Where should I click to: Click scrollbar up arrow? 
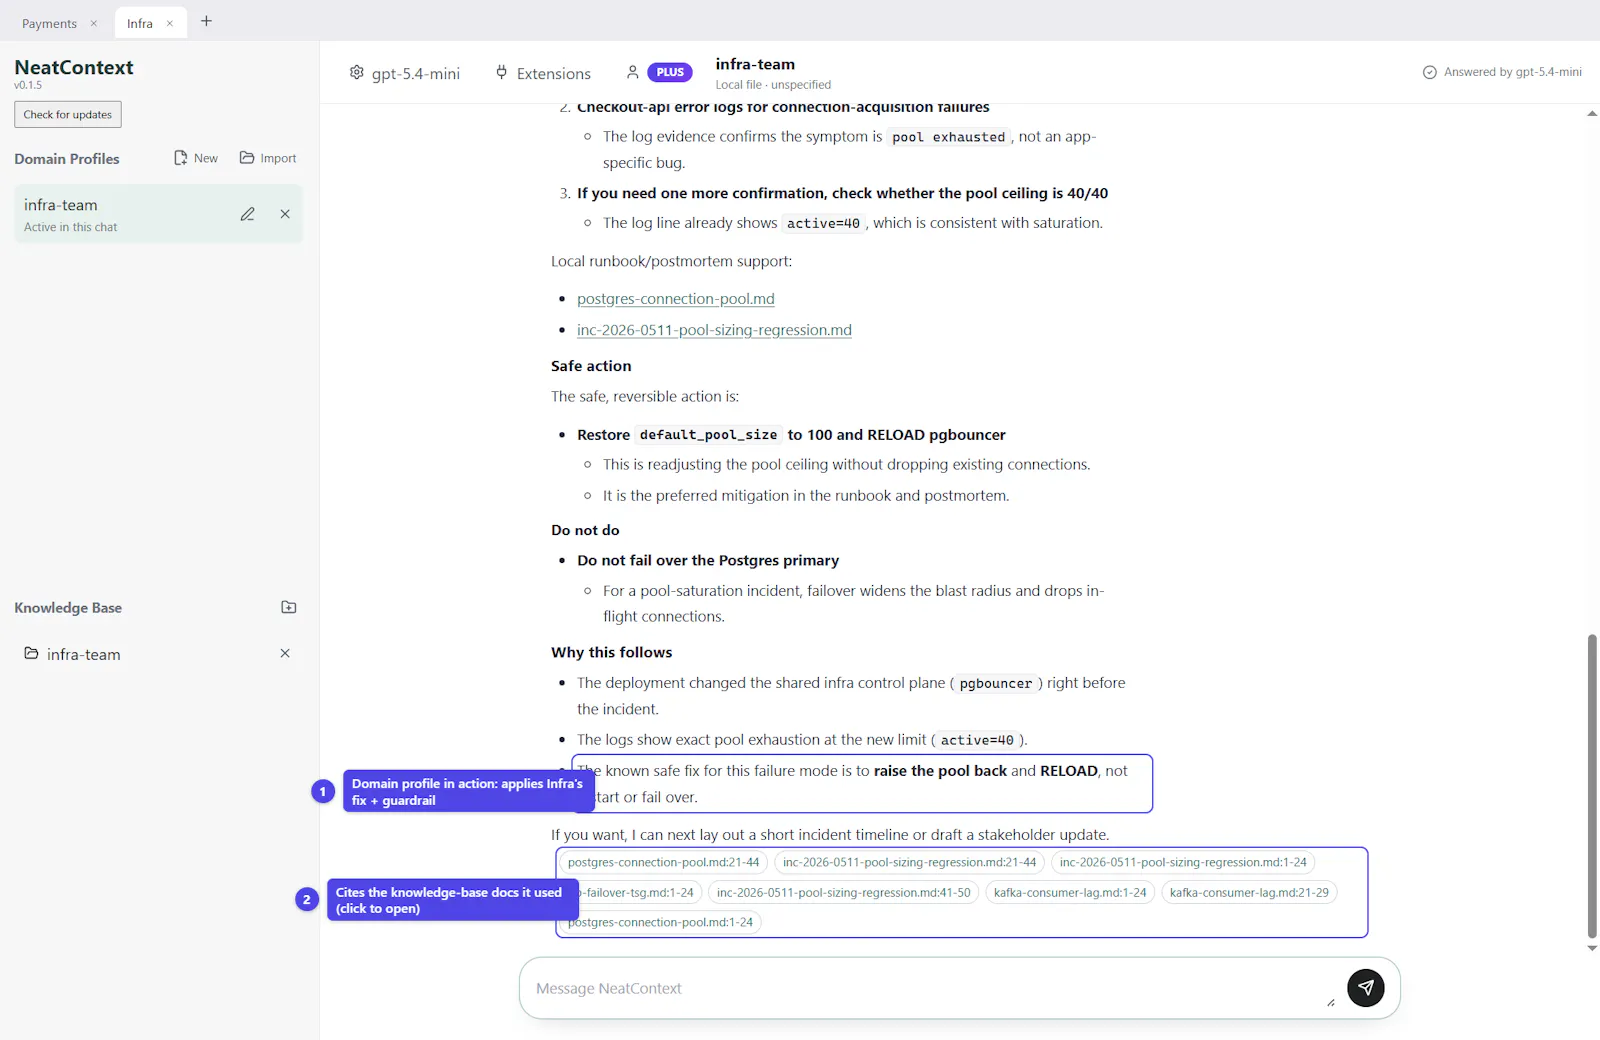pyautogui.click(x=1592, y=113)
